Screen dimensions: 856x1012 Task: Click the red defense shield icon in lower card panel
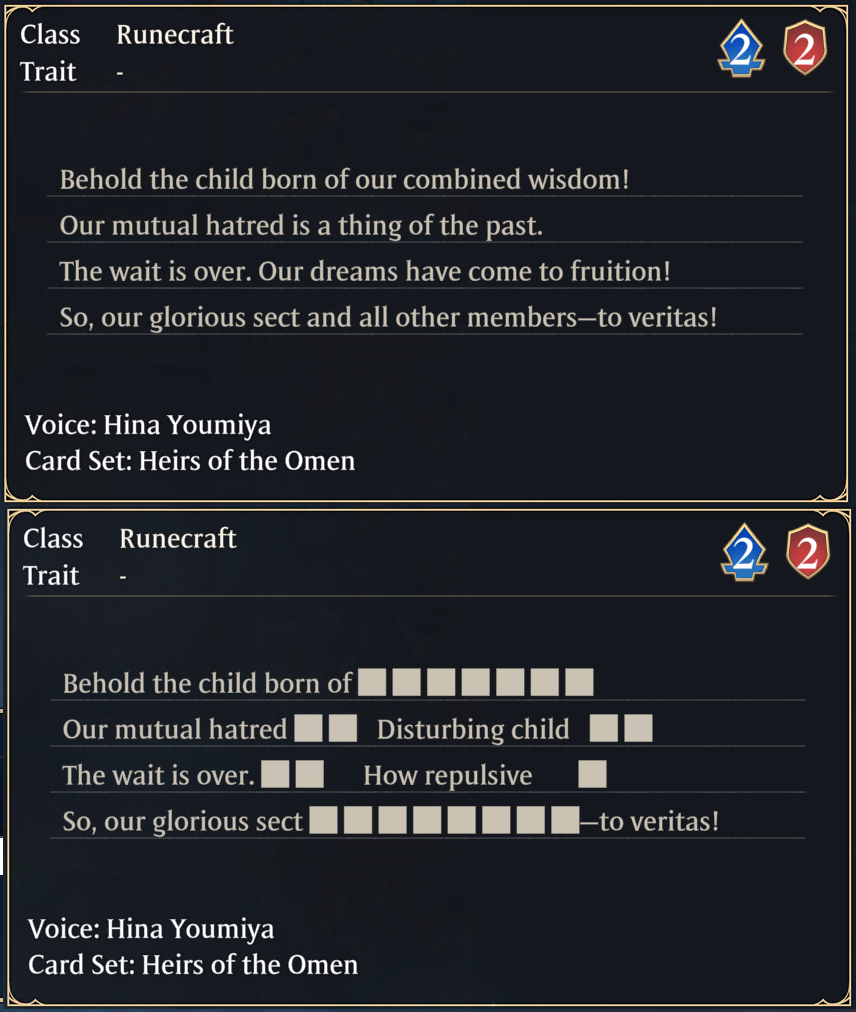pos(808,554)
